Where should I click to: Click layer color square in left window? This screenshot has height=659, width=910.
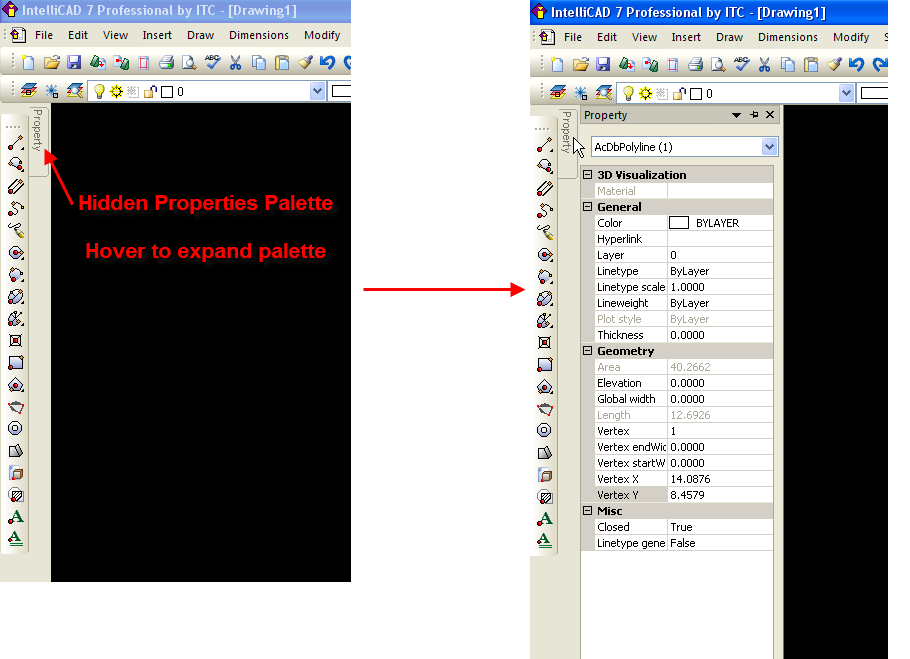click(x=167, y=92)
